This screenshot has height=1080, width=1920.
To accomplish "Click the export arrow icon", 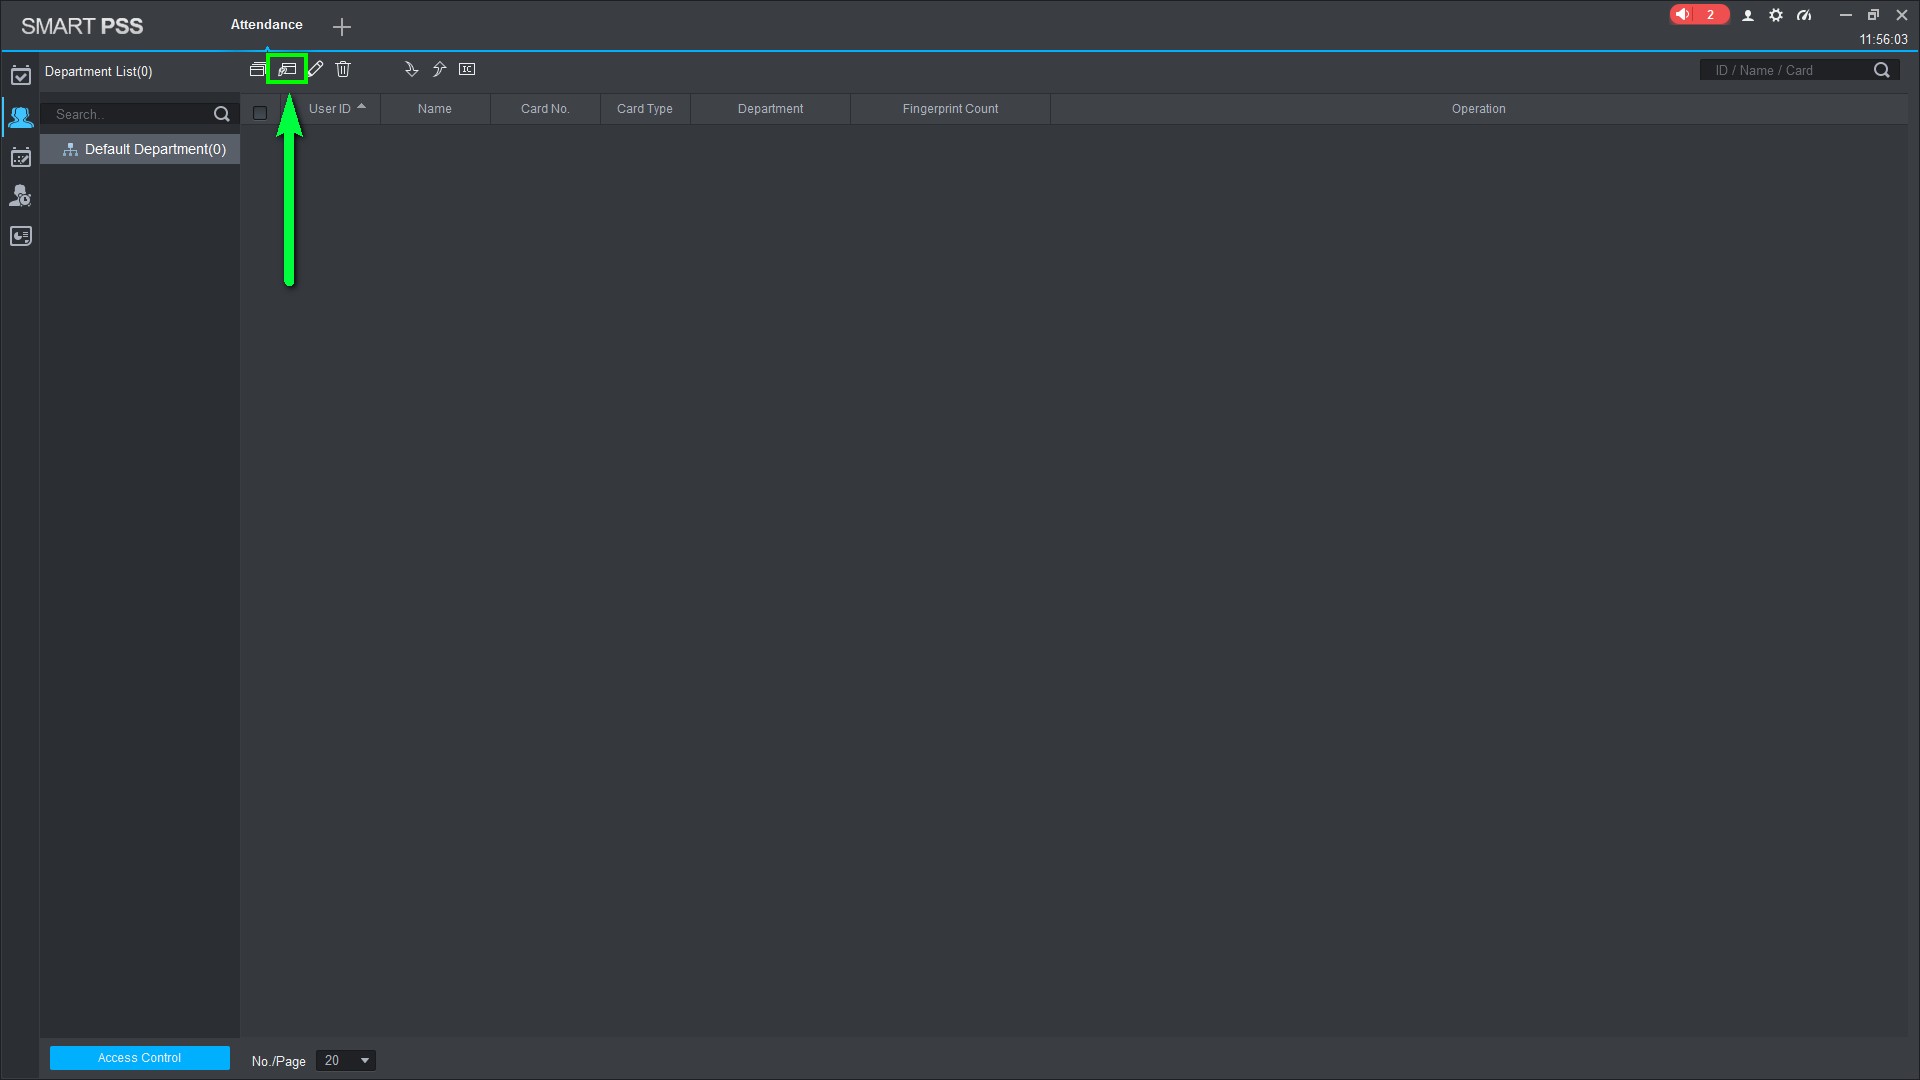I will pos(439,69).
